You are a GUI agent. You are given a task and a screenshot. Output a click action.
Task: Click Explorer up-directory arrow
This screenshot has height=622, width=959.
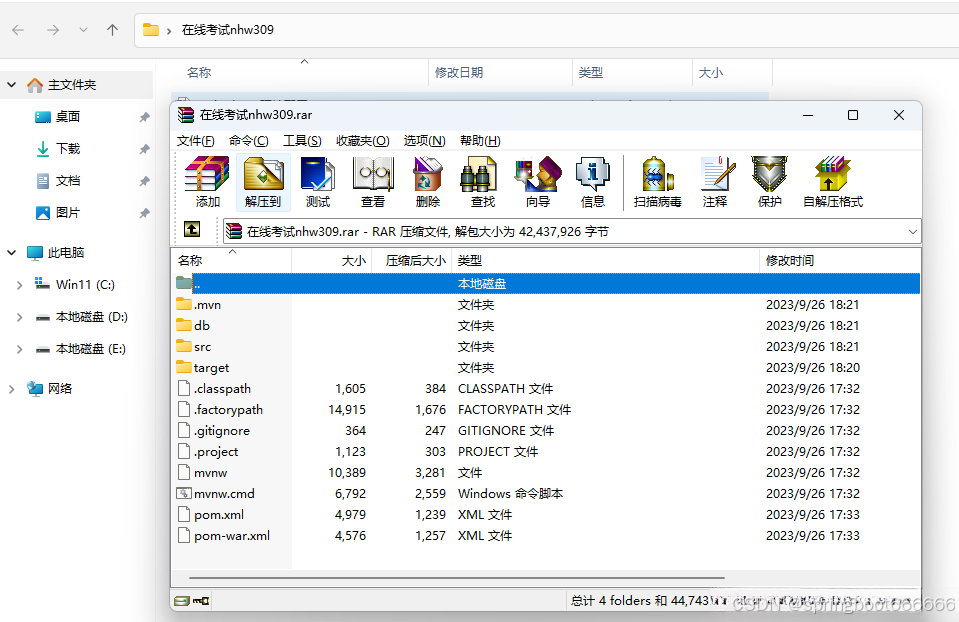coord(113,30)
